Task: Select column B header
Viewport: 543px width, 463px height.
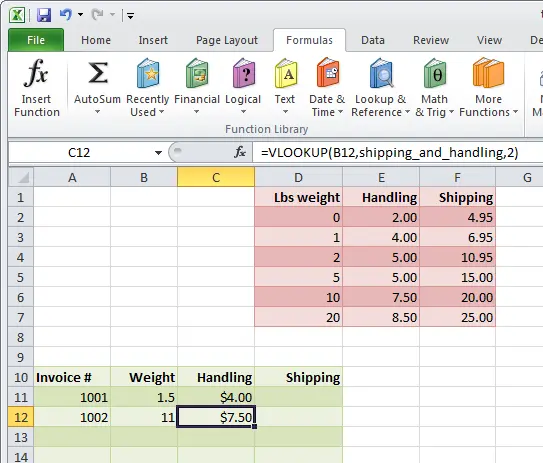Action: 144,177
